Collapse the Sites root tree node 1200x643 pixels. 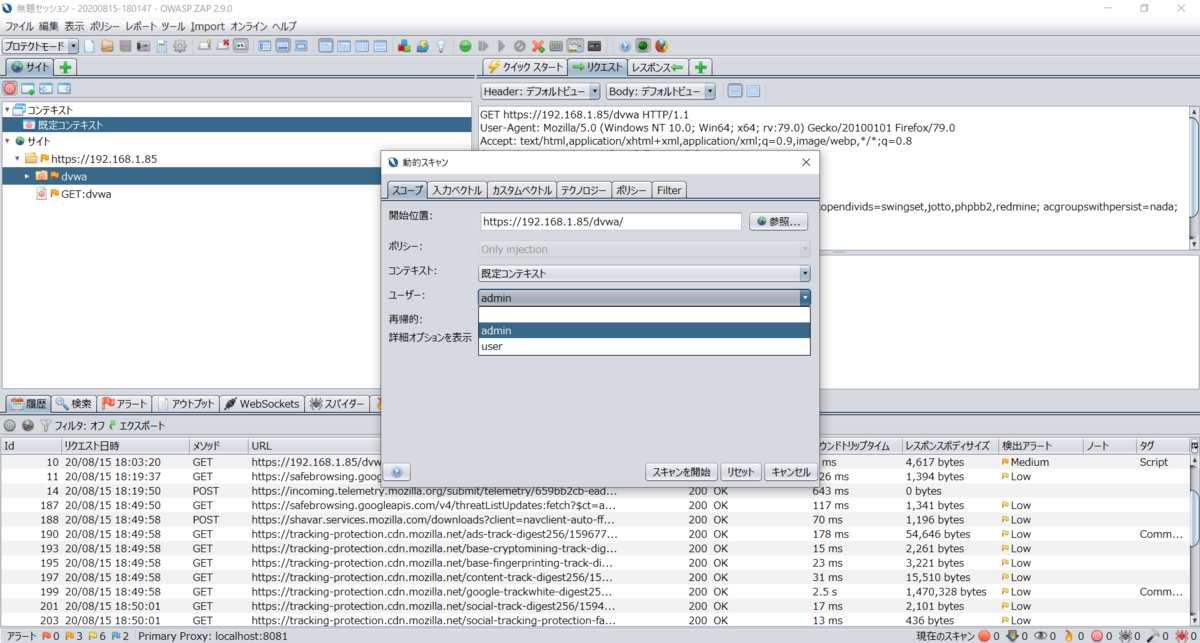pos(8,141)
